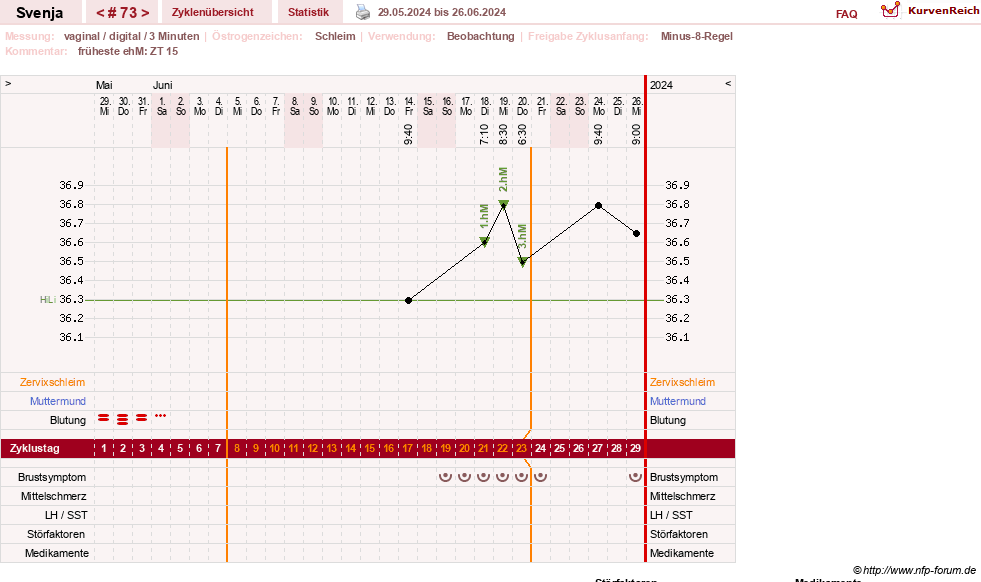The width and height of the screenshot is (981, 582).
Task: Click cycle day 24 in the Zyklustag row
Action: [x=541, y=449]
